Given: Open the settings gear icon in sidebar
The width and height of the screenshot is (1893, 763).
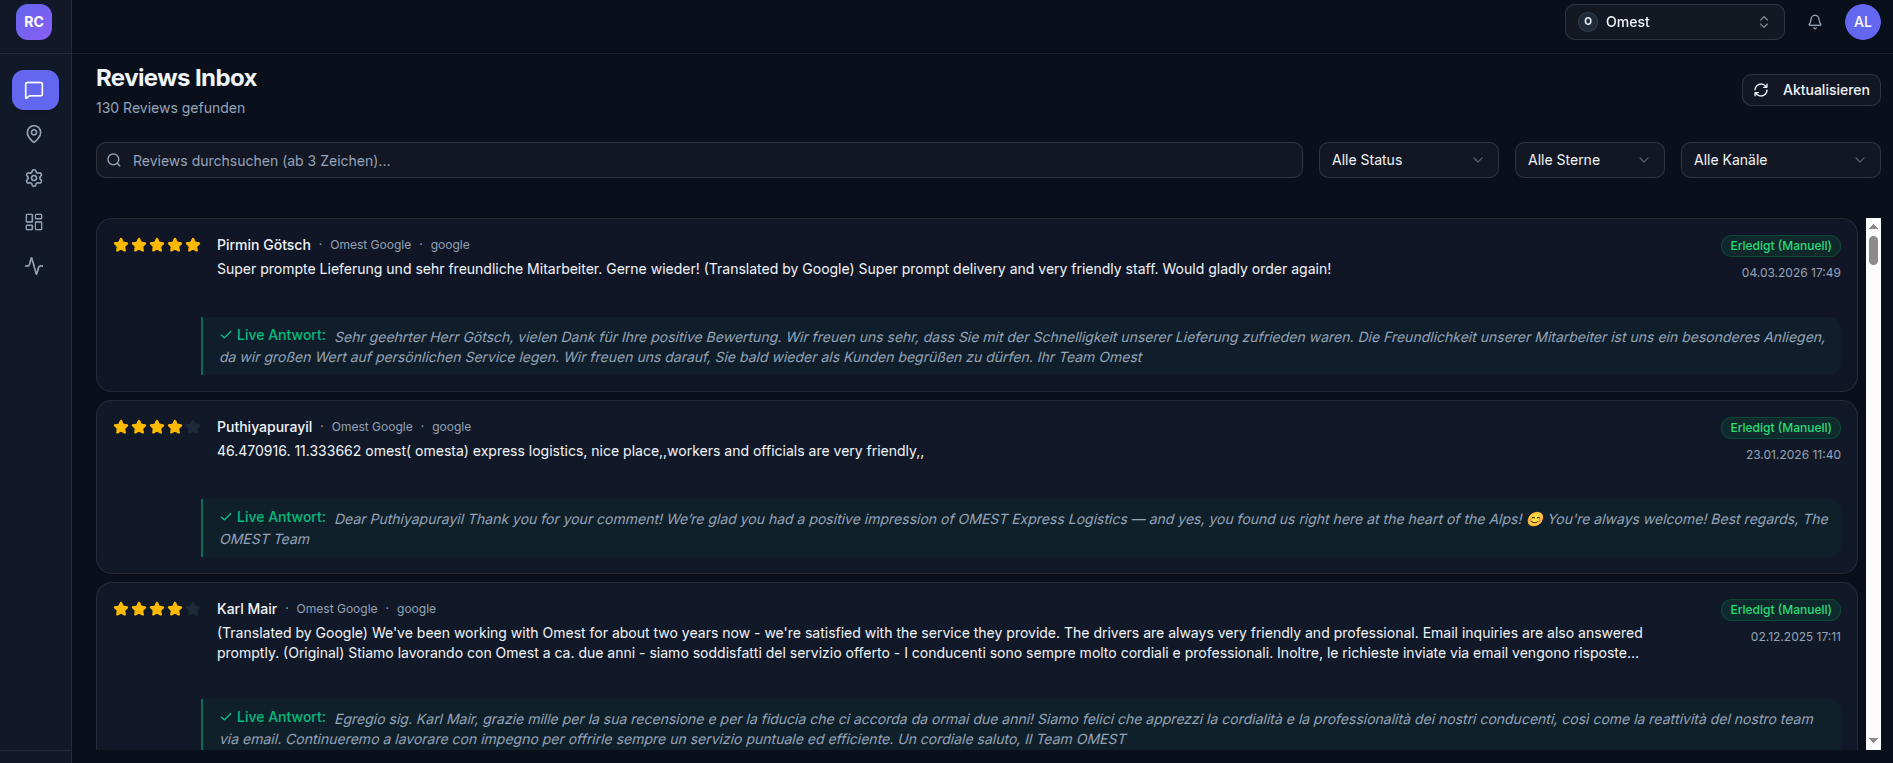Looking at the screenshot, I should coord(34,178).
